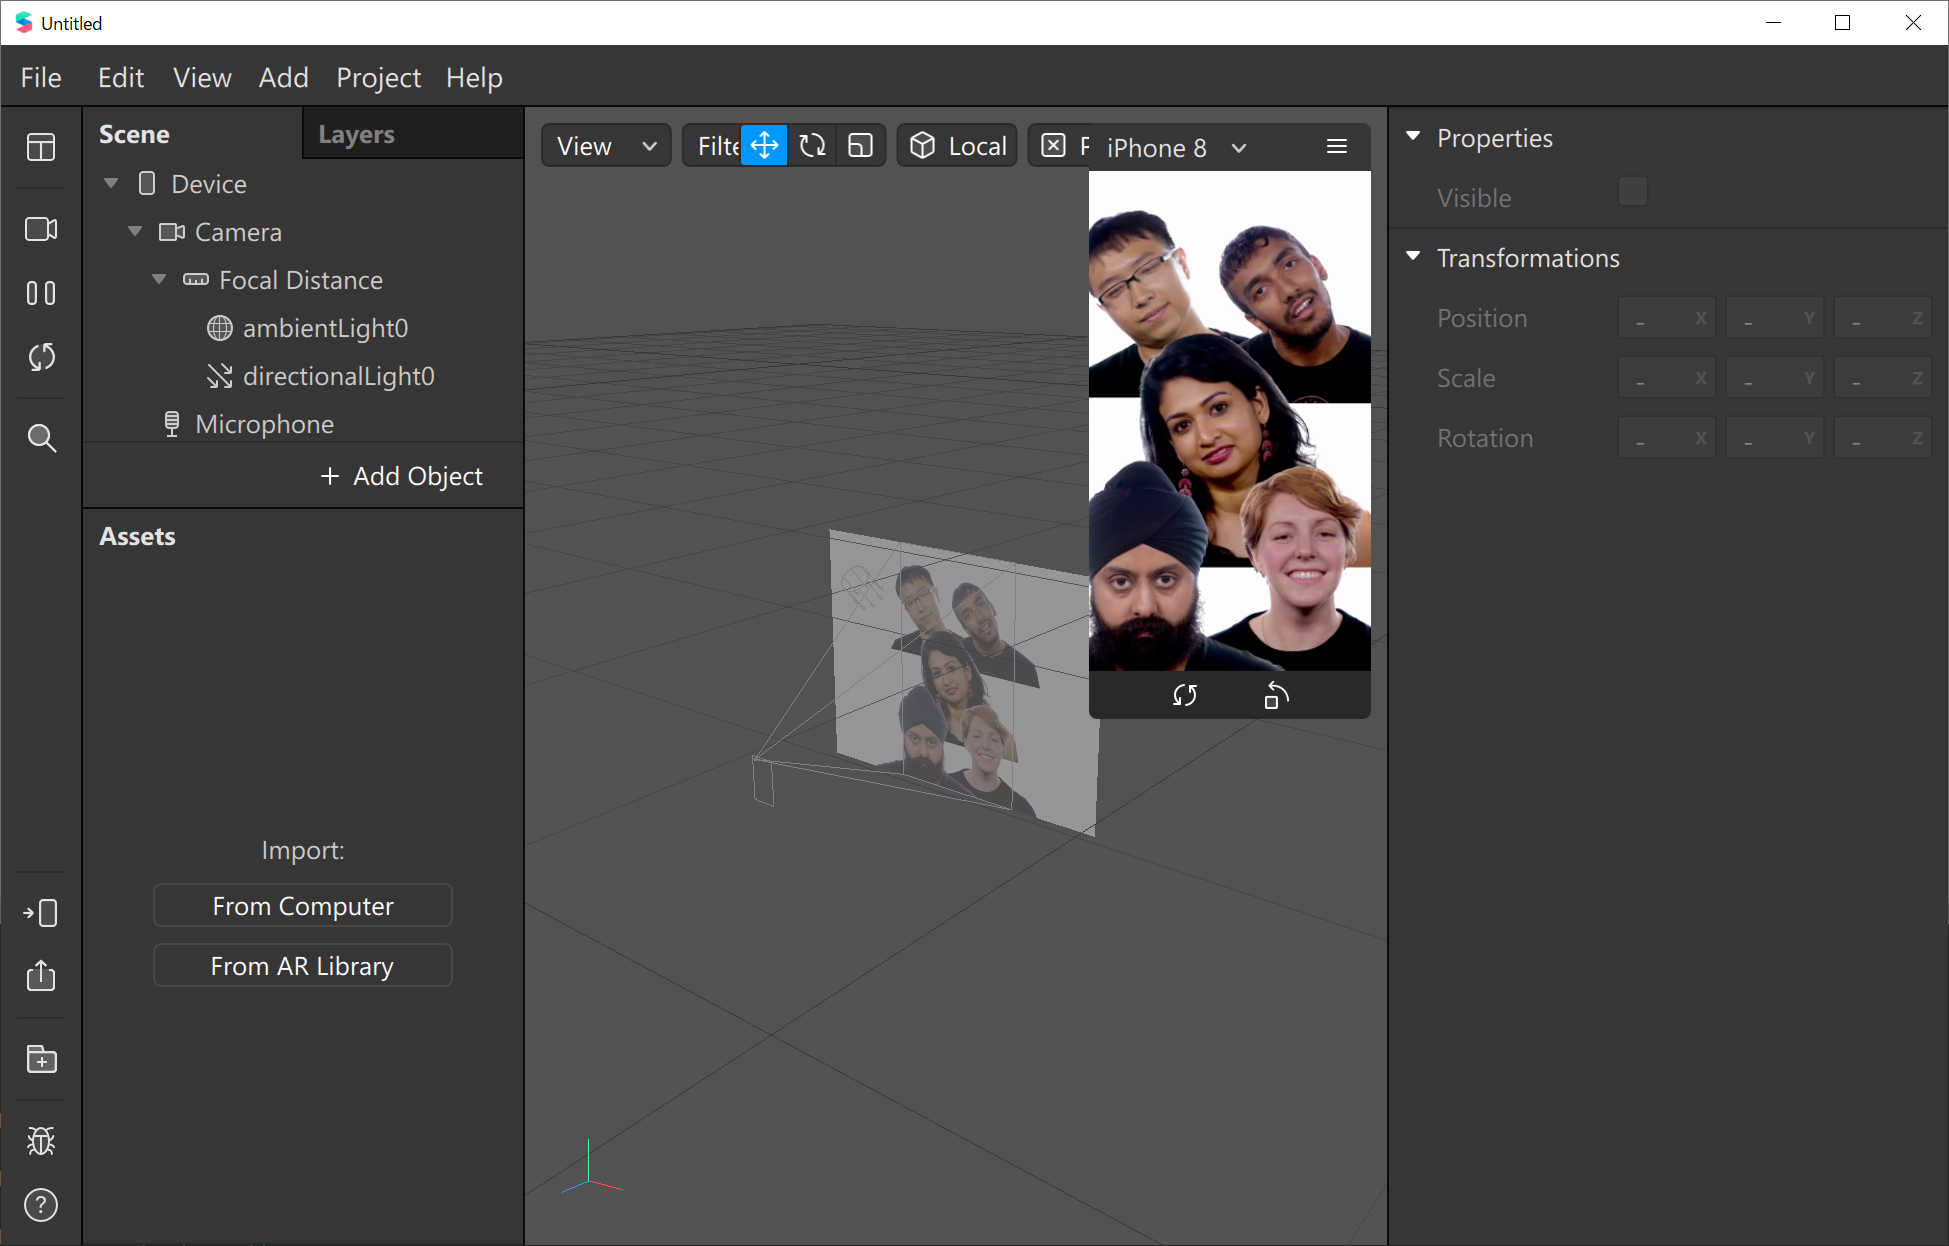Click the workspace layout icon in left sidebar
Screen dimensions: 1949x1246
point(41,147)
